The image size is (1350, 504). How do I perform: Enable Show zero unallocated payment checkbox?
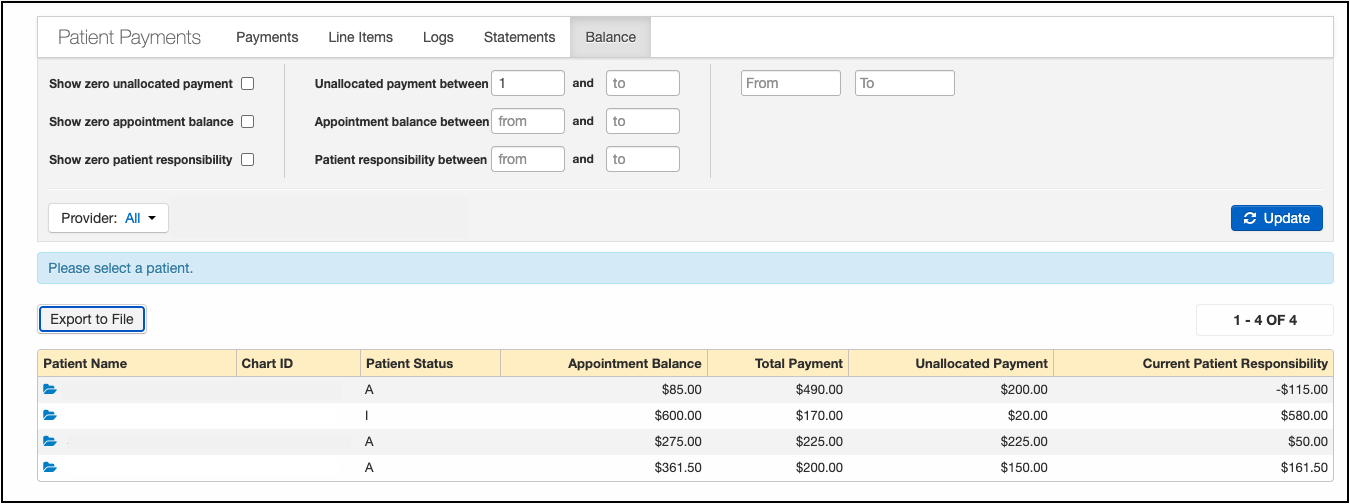[248, 84]
